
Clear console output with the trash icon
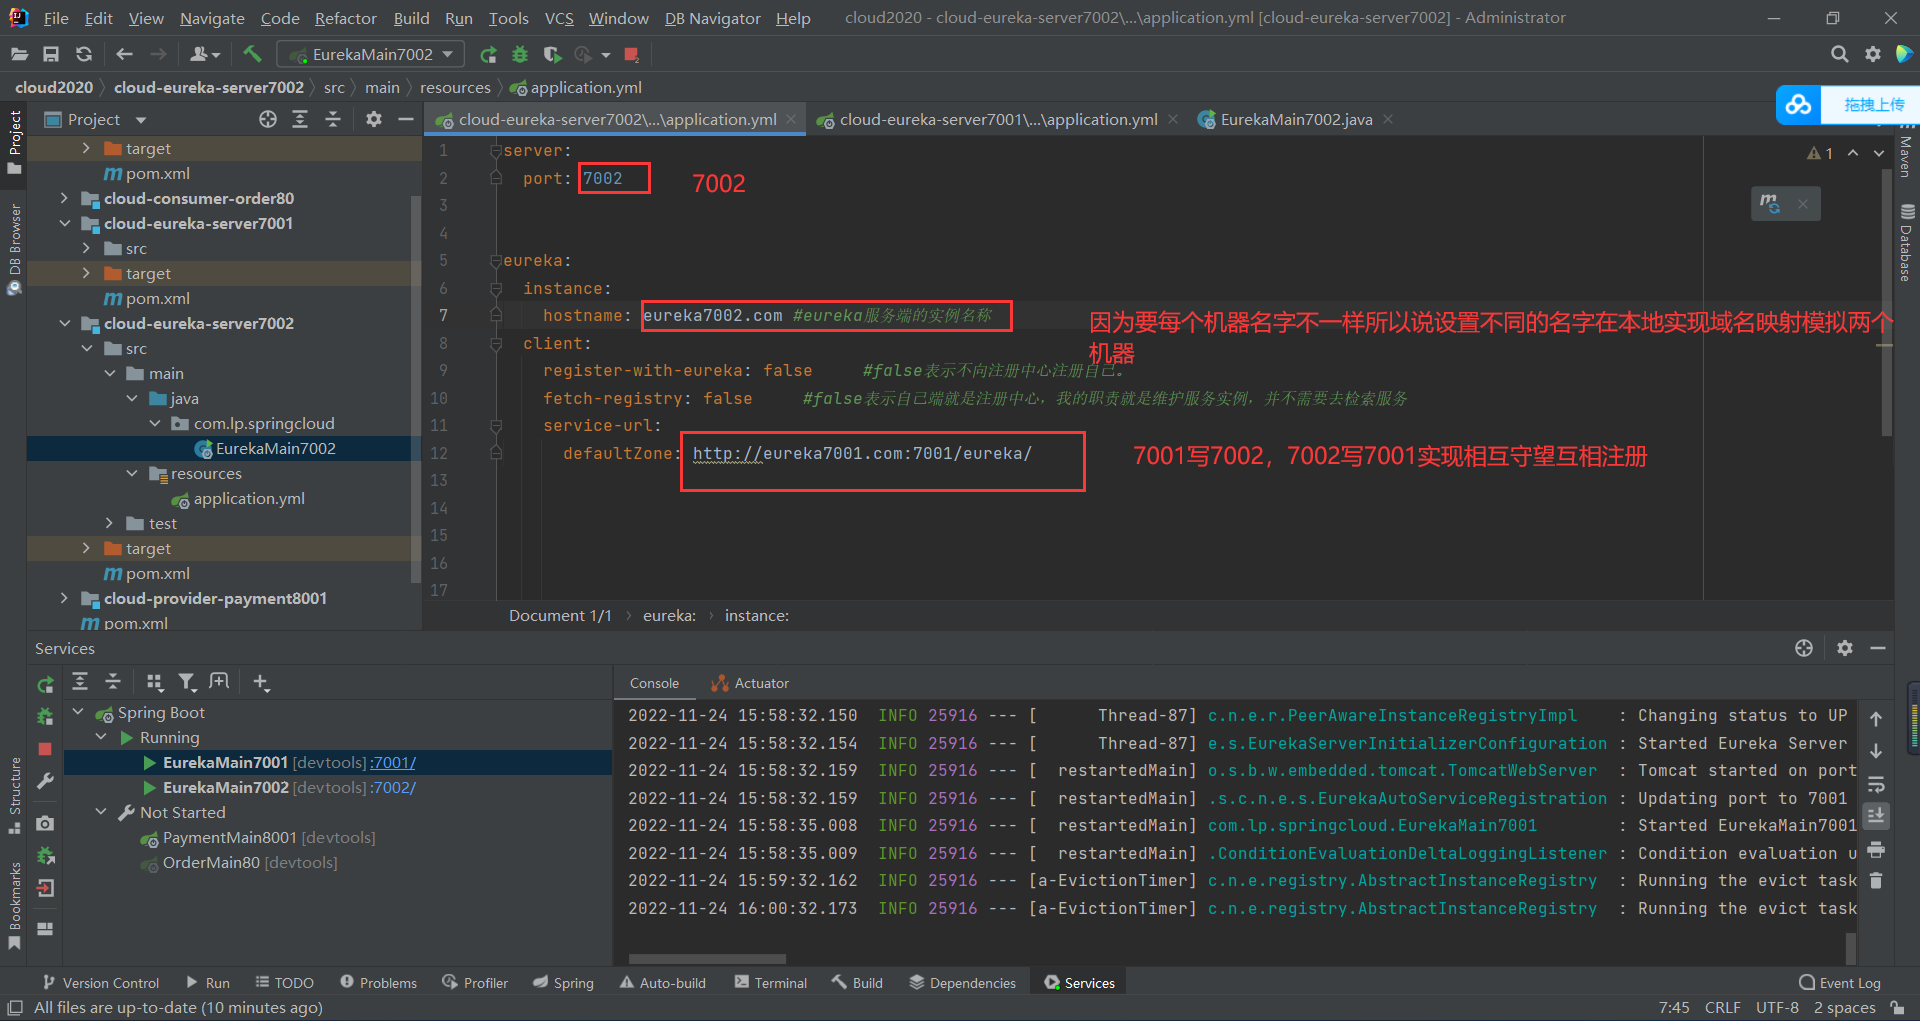(x=1876, y=881)
